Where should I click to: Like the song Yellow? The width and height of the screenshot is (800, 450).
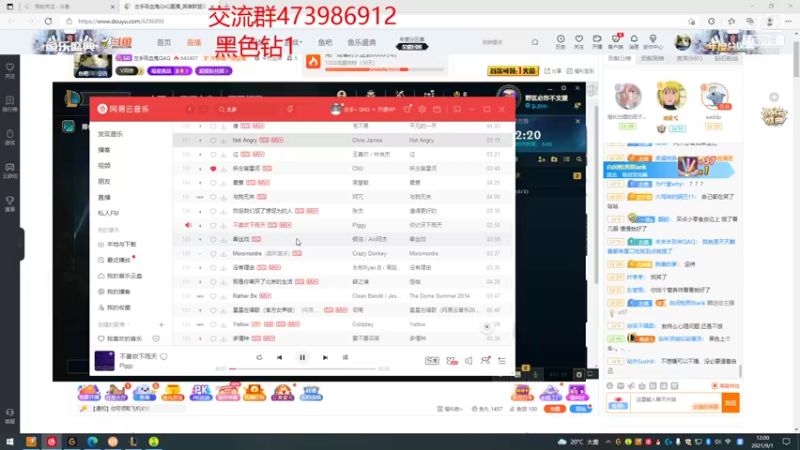213,324
